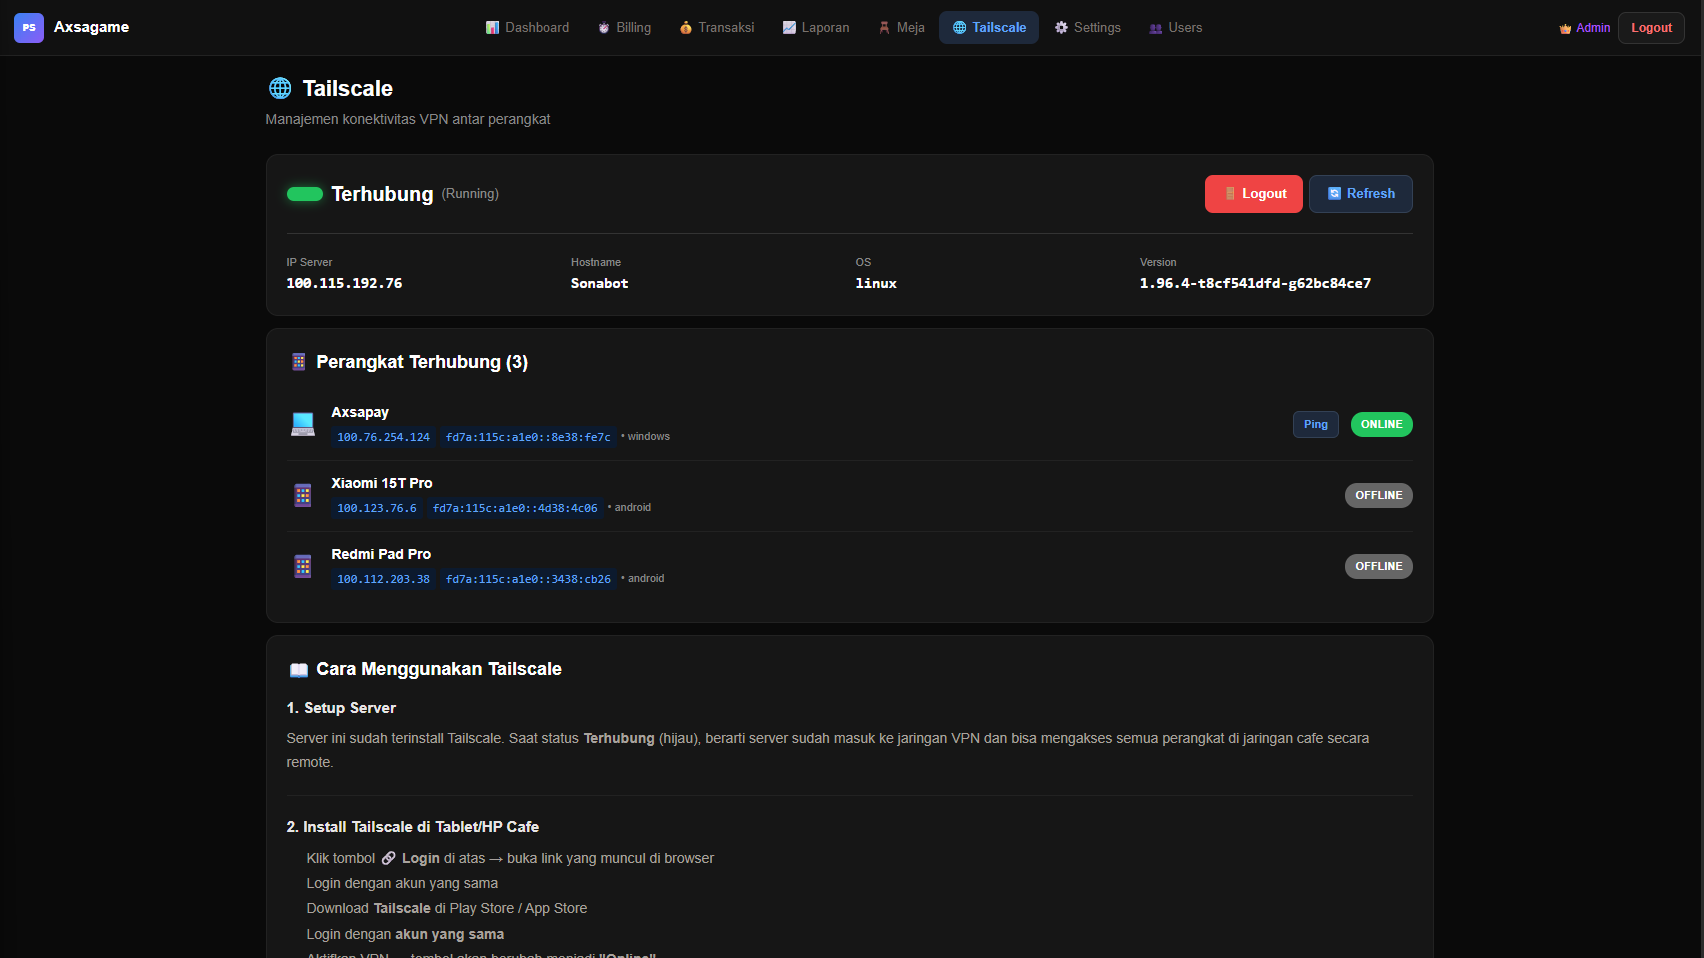Go to the Users tab

[1175, 28]
